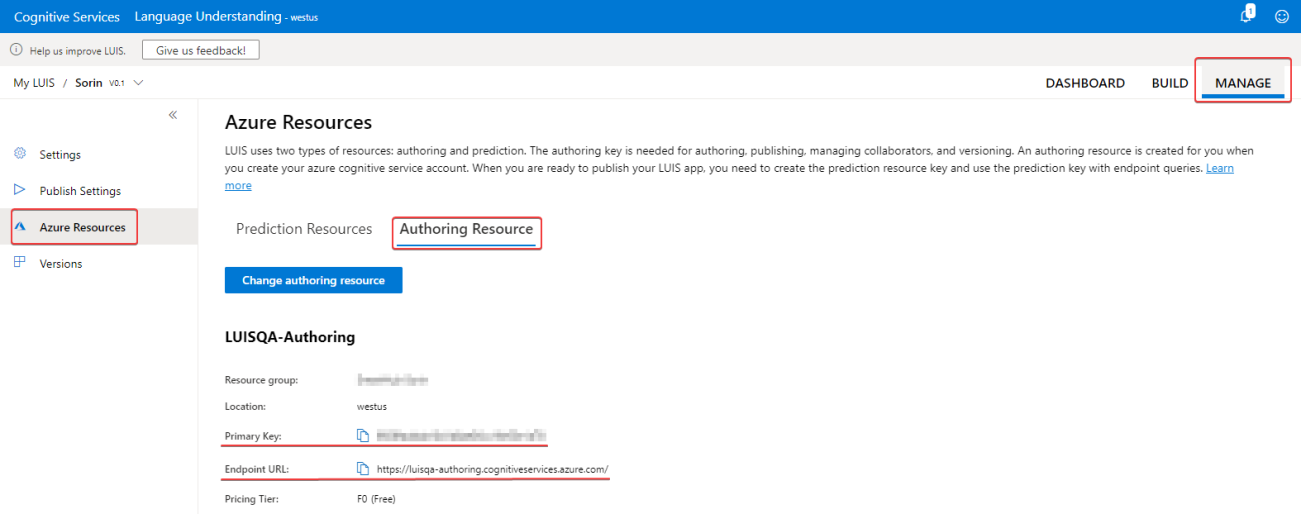1301x514 pixels.
Task: Click the Give us feedback button
Action: pyautogui.click(x=201, y=50)
